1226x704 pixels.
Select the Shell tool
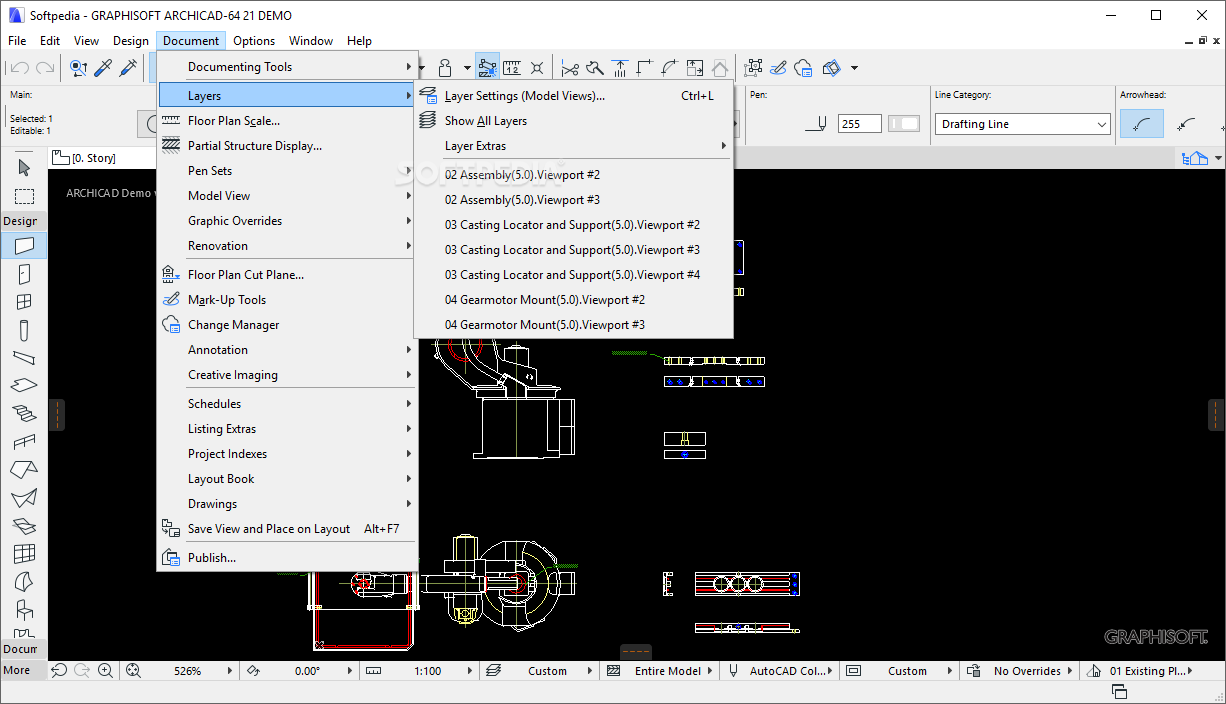tap(24, 497)
